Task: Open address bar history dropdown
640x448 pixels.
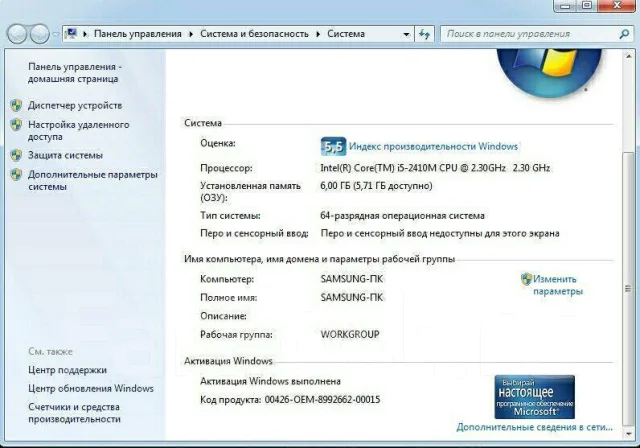Action: pyautogui.click(x=406, y=34)
